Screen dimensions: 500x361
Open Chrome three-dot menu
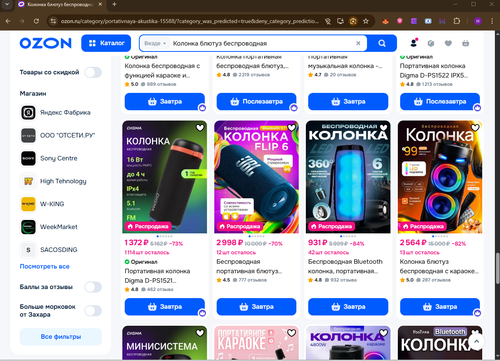point(492,21)
